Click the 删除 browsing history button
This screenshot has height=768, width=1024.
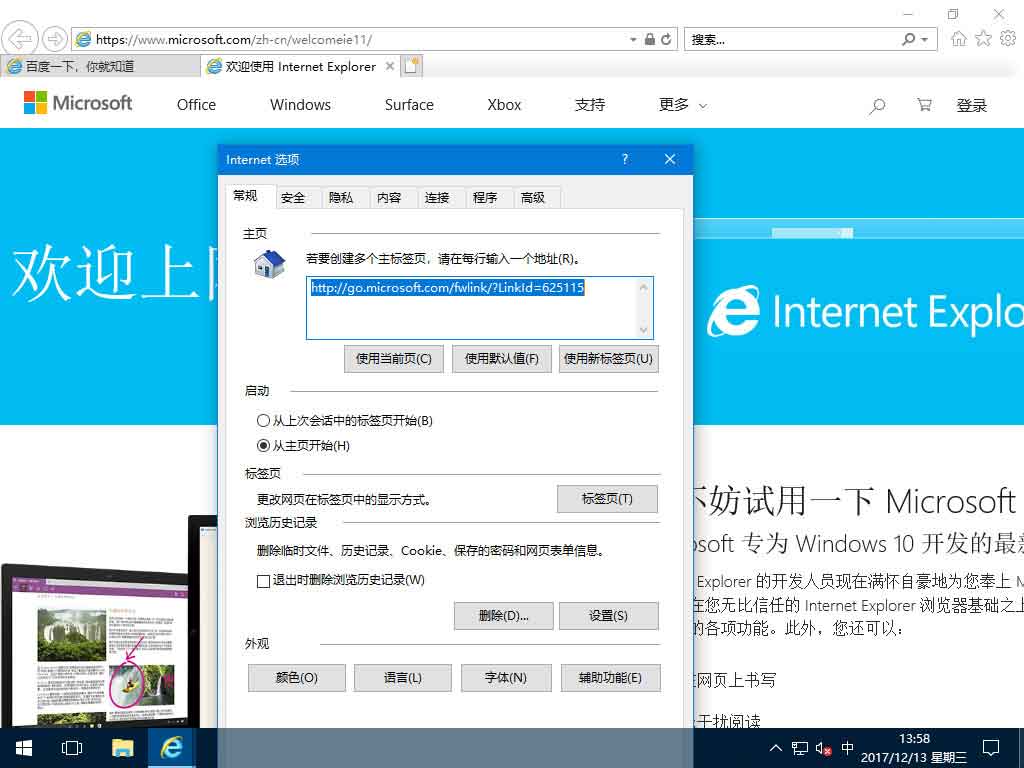point(504,615)
